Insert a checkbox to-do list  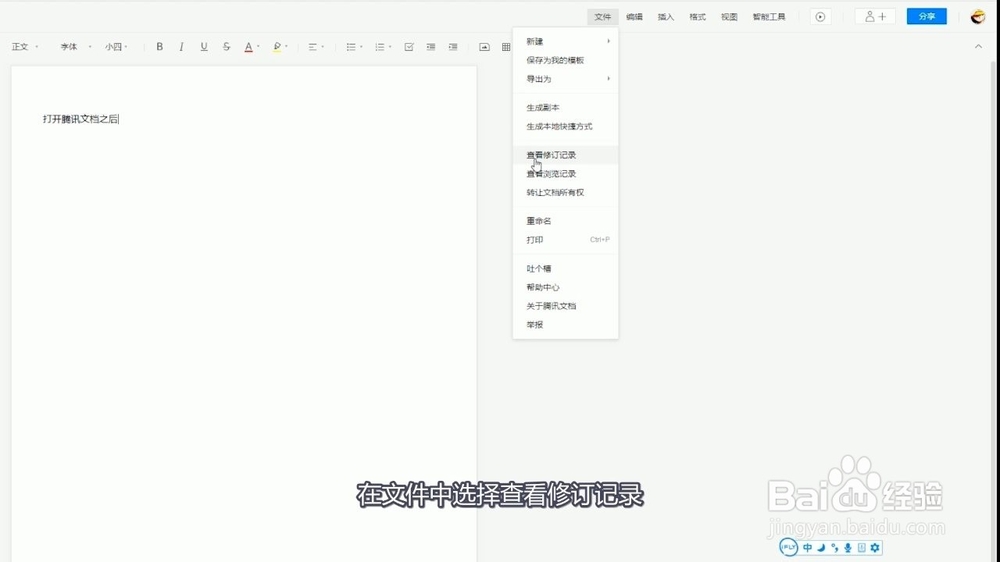click(409, 47)
